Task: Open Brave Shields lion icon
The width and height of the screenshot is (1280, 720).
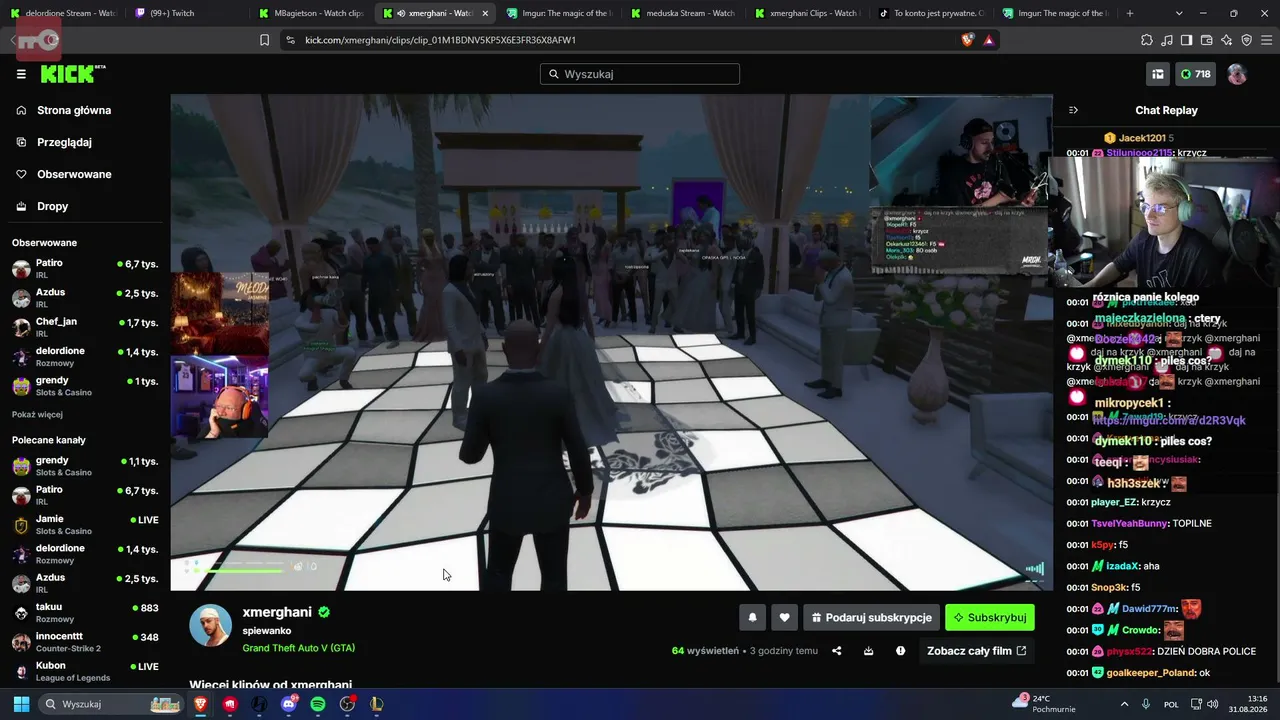Action: tap(967, 40)
